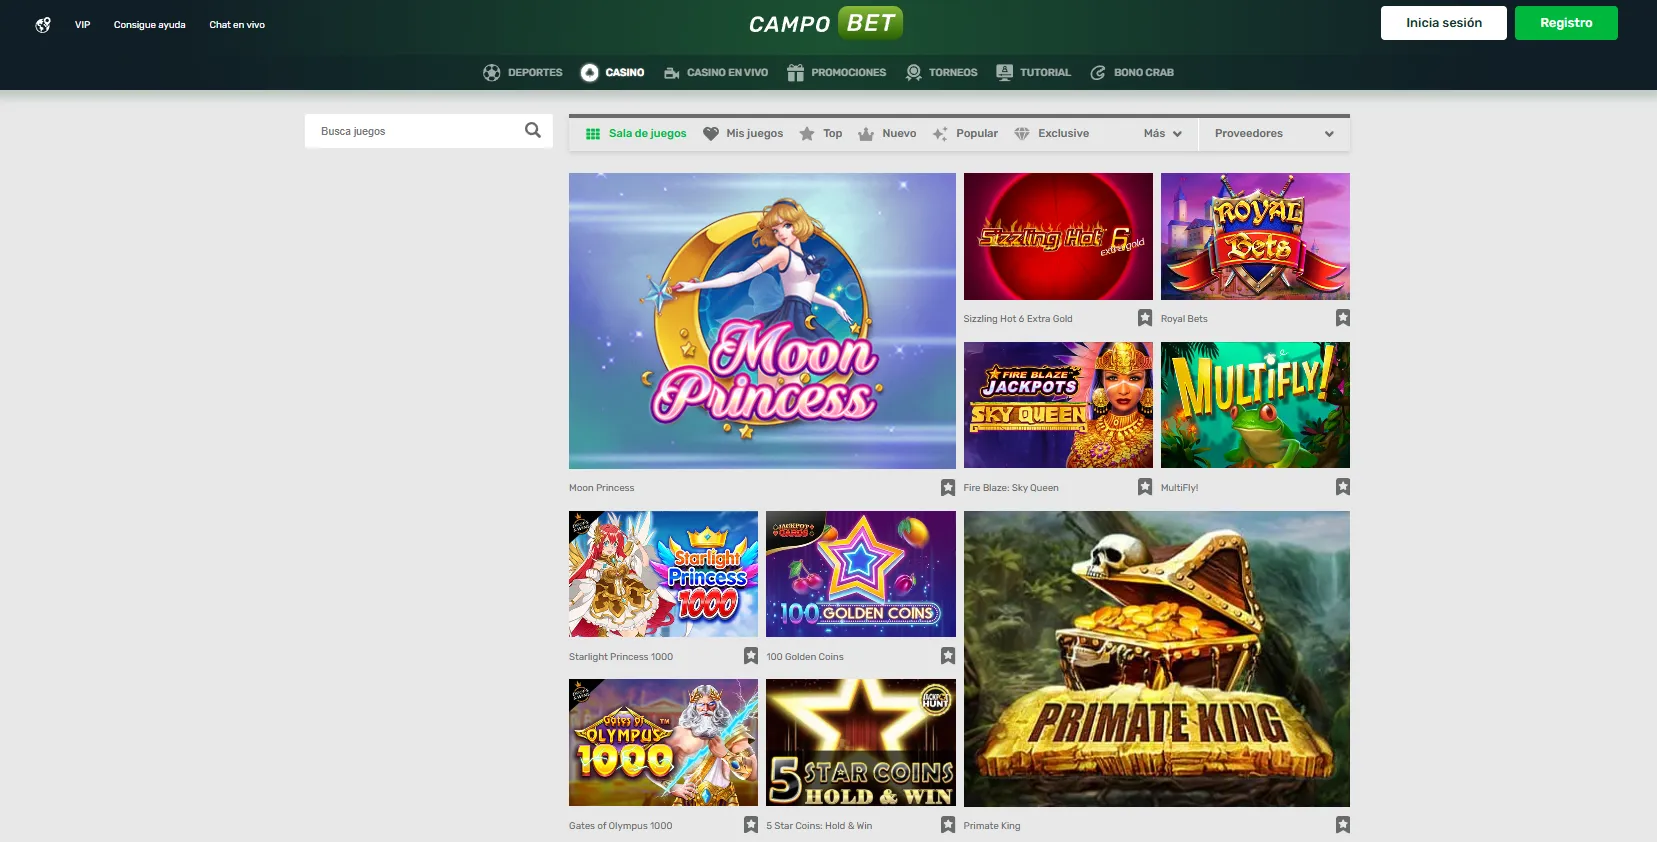Open the Torneos page
Image resolution: width=1657 pixels, height=842 pixels.
(941, 72)
